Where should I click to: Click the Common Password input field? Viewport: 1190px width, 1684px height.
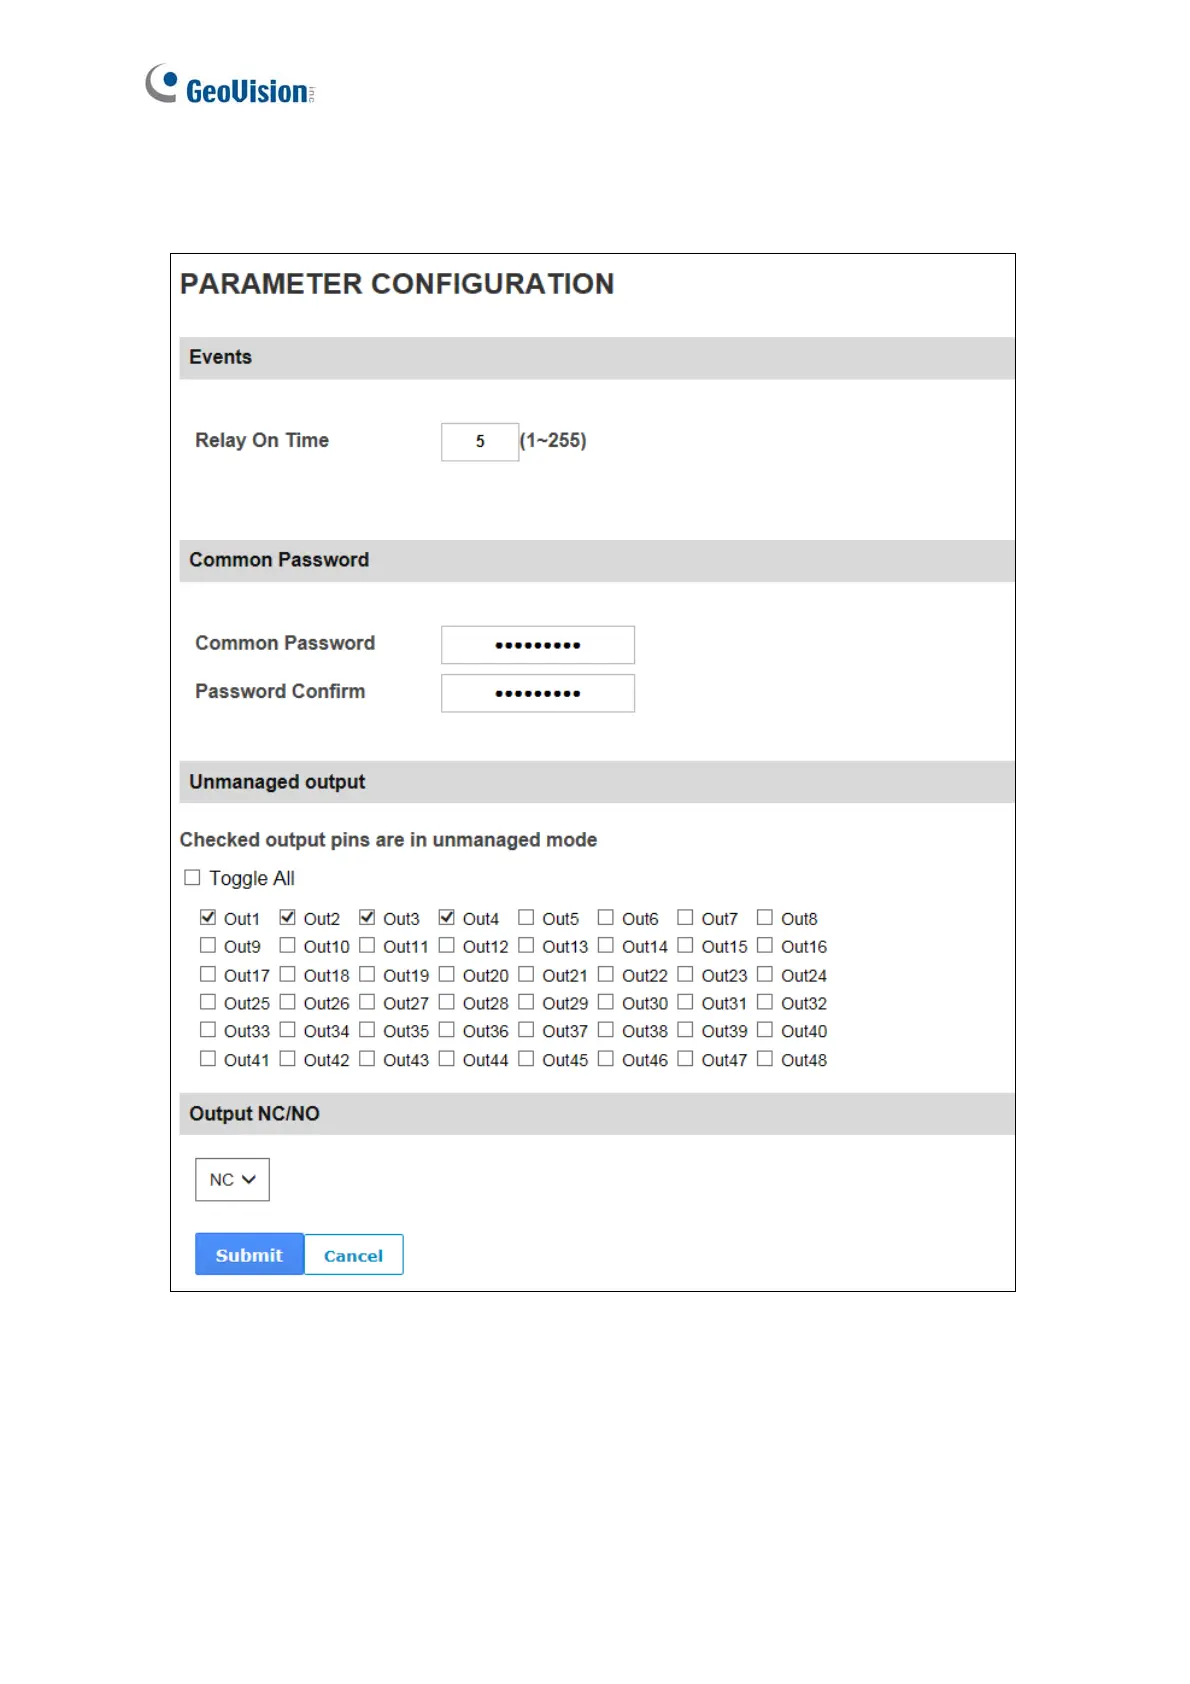click(x=538, y=645)
